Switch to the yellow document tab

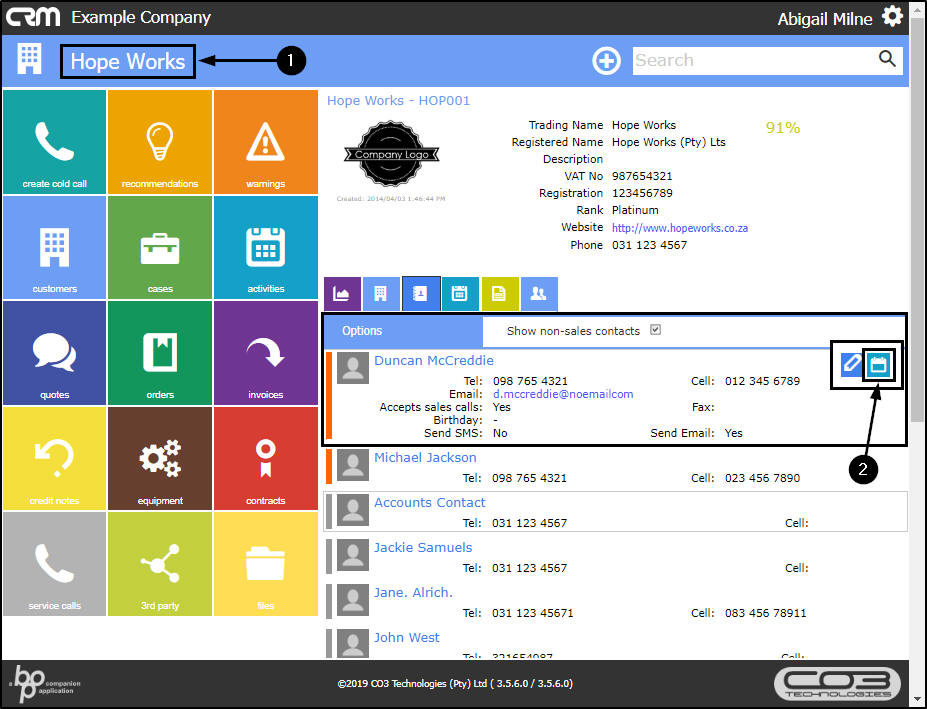pyautogui.click(x=500, y=293)
